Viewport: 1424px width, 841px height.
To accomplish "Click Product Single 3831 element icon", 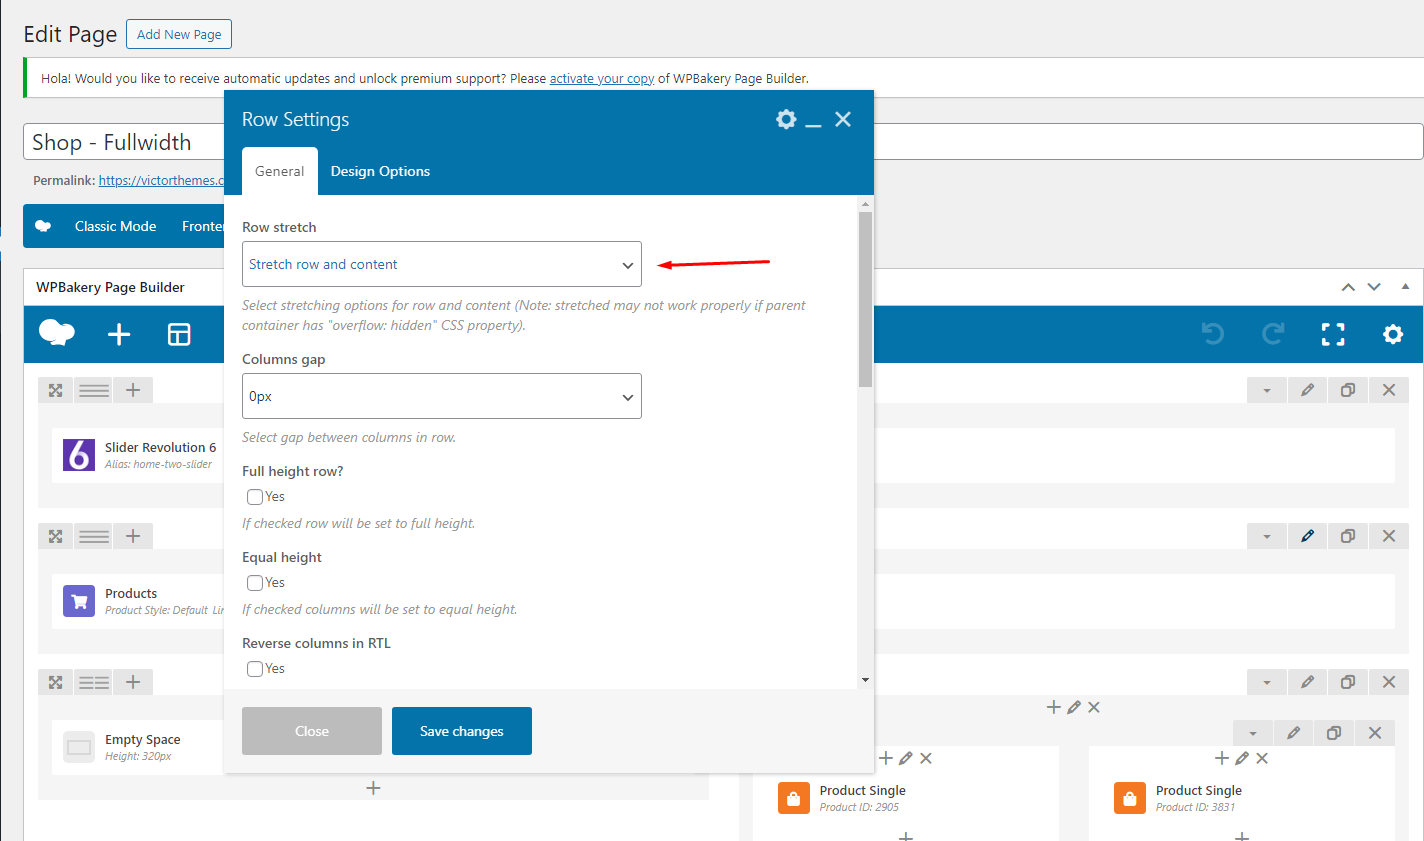I will point(1130,798).
